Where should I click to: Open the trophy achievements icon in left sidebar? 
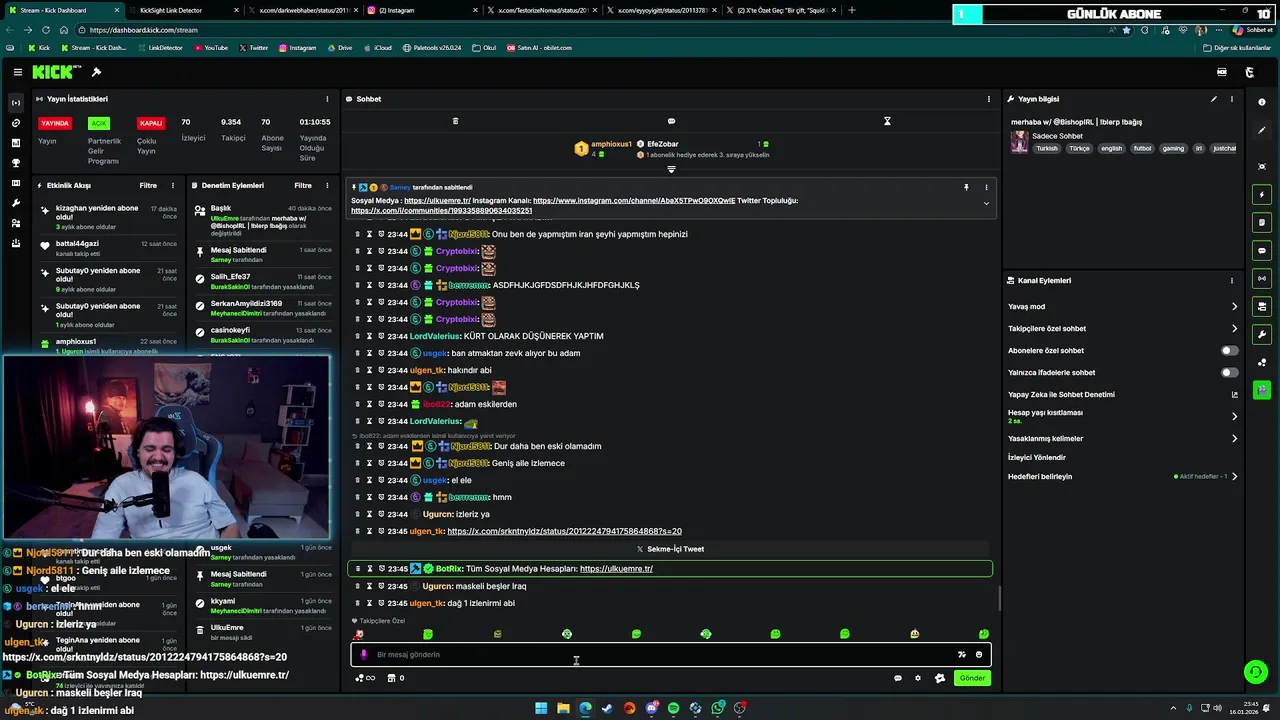click(15, 163)
